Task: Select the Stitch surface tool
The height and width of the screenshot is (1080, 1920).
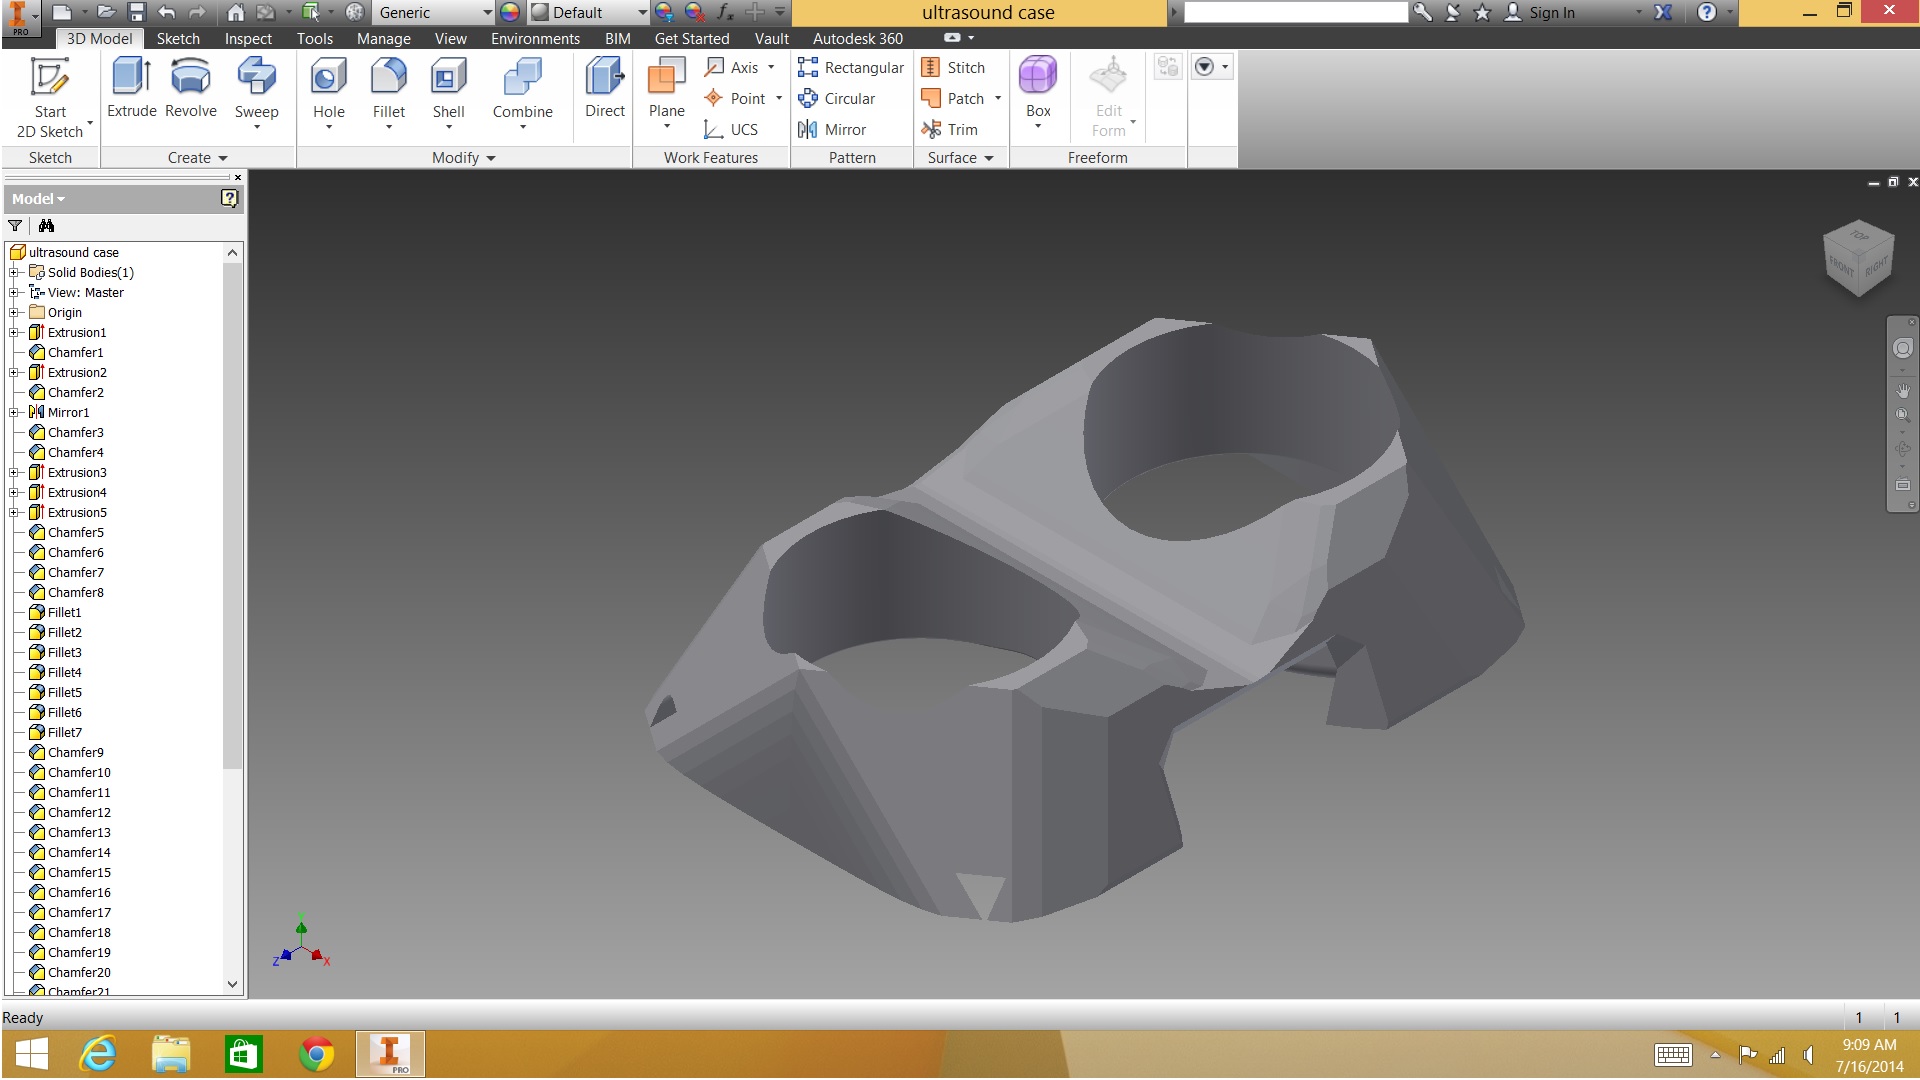Action: tap(954, 67)
